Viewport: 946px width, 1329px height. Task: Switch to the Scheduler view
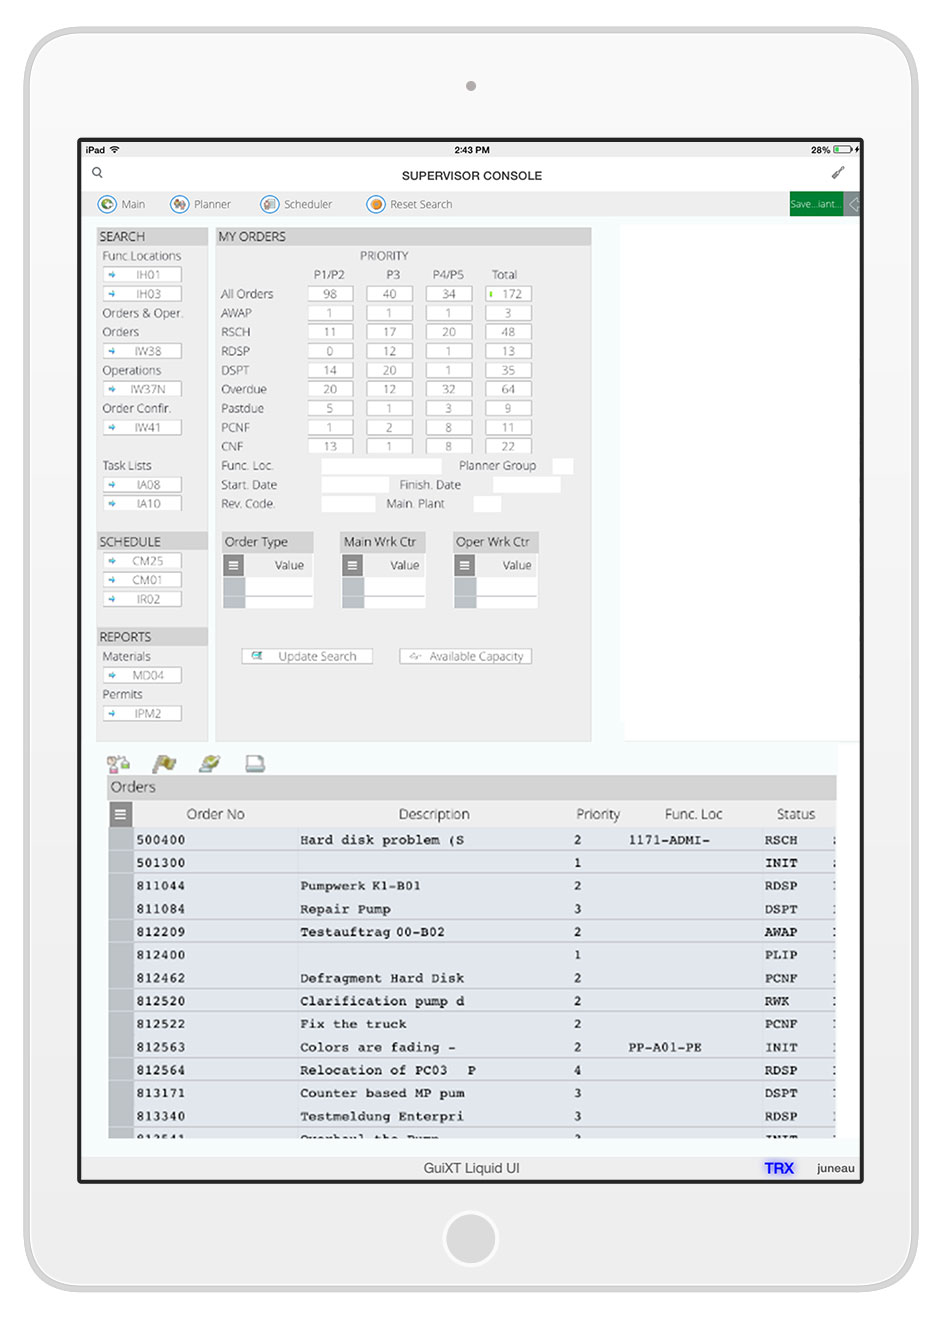[297, 204]
